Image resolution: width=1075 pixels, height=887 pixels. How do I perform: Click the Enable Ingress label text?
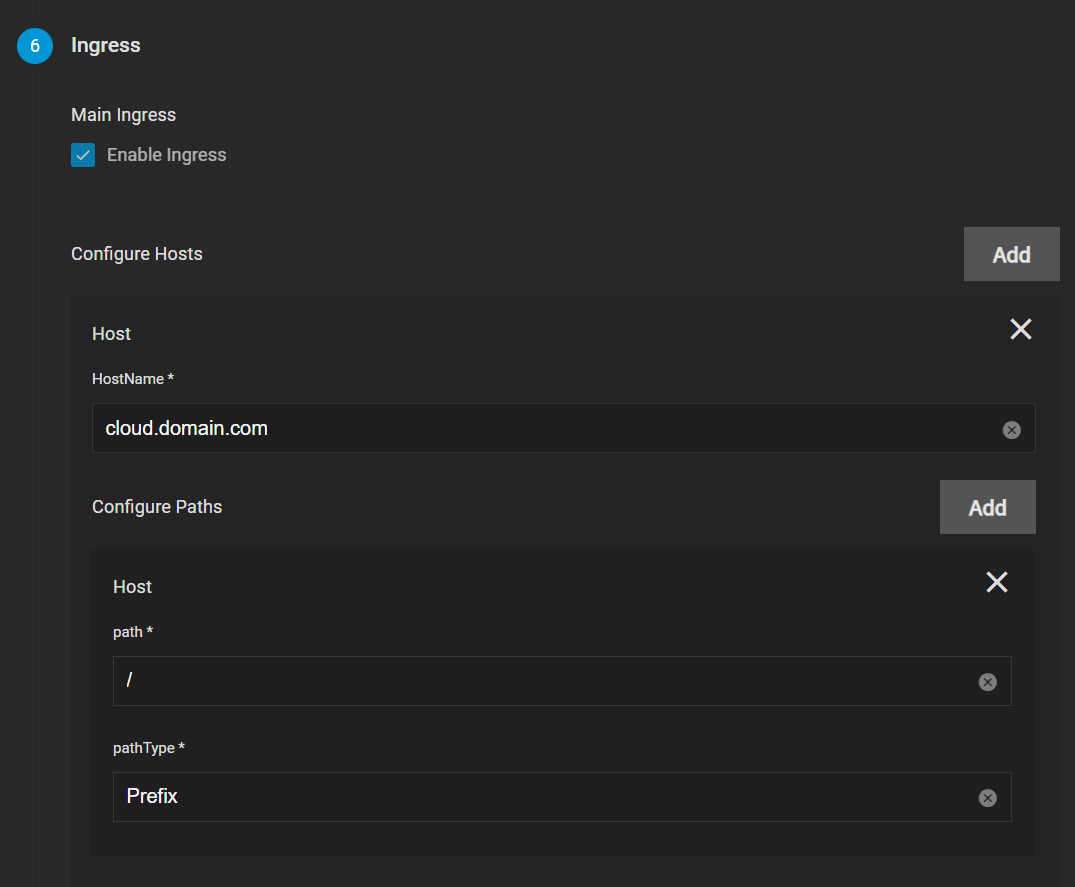tap(166, 155)
